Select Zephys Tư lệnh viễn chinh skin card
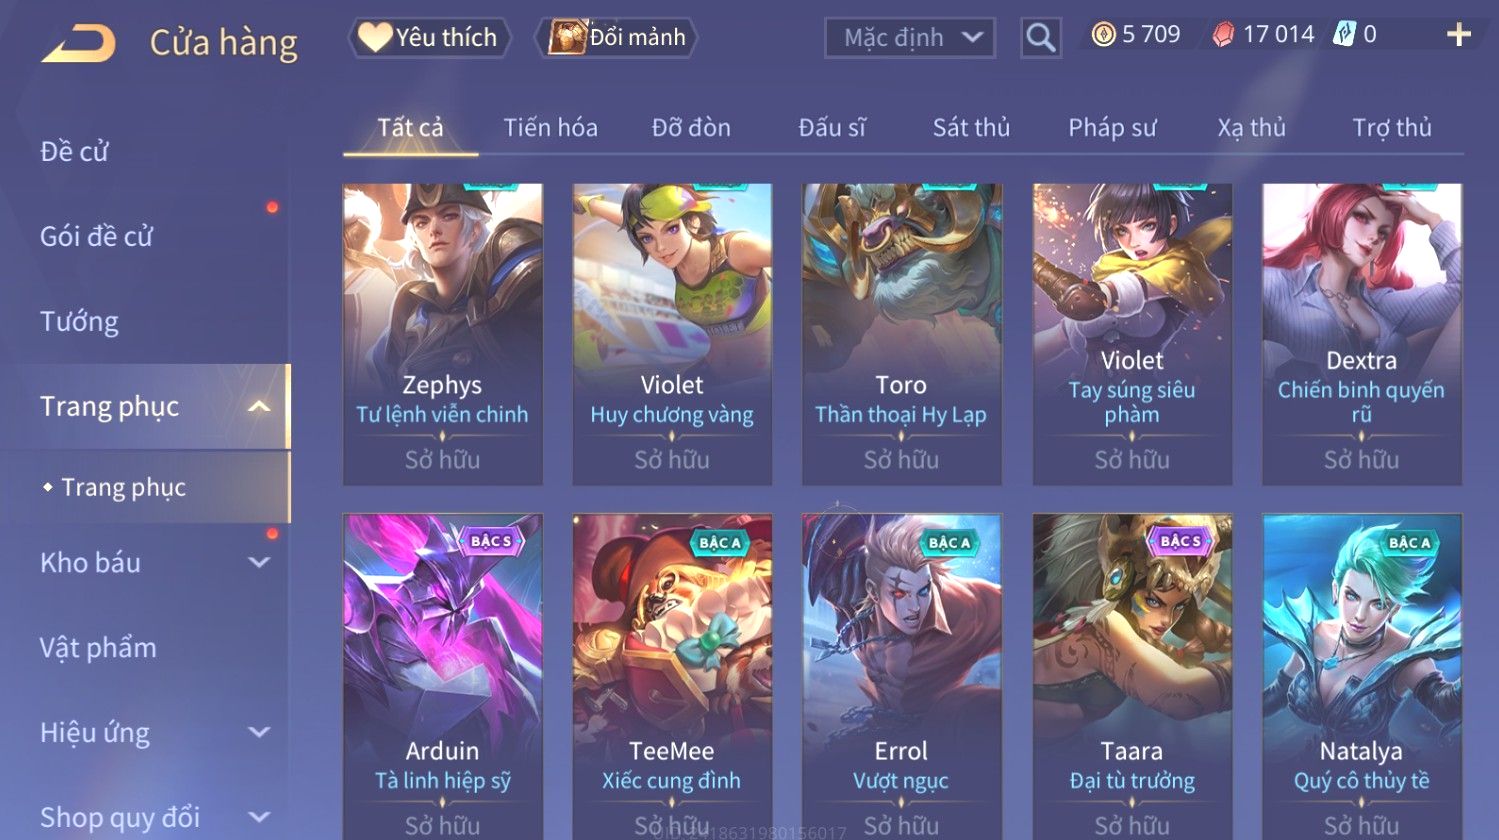Screen dimensions: 1499x840 click(442, 334)
